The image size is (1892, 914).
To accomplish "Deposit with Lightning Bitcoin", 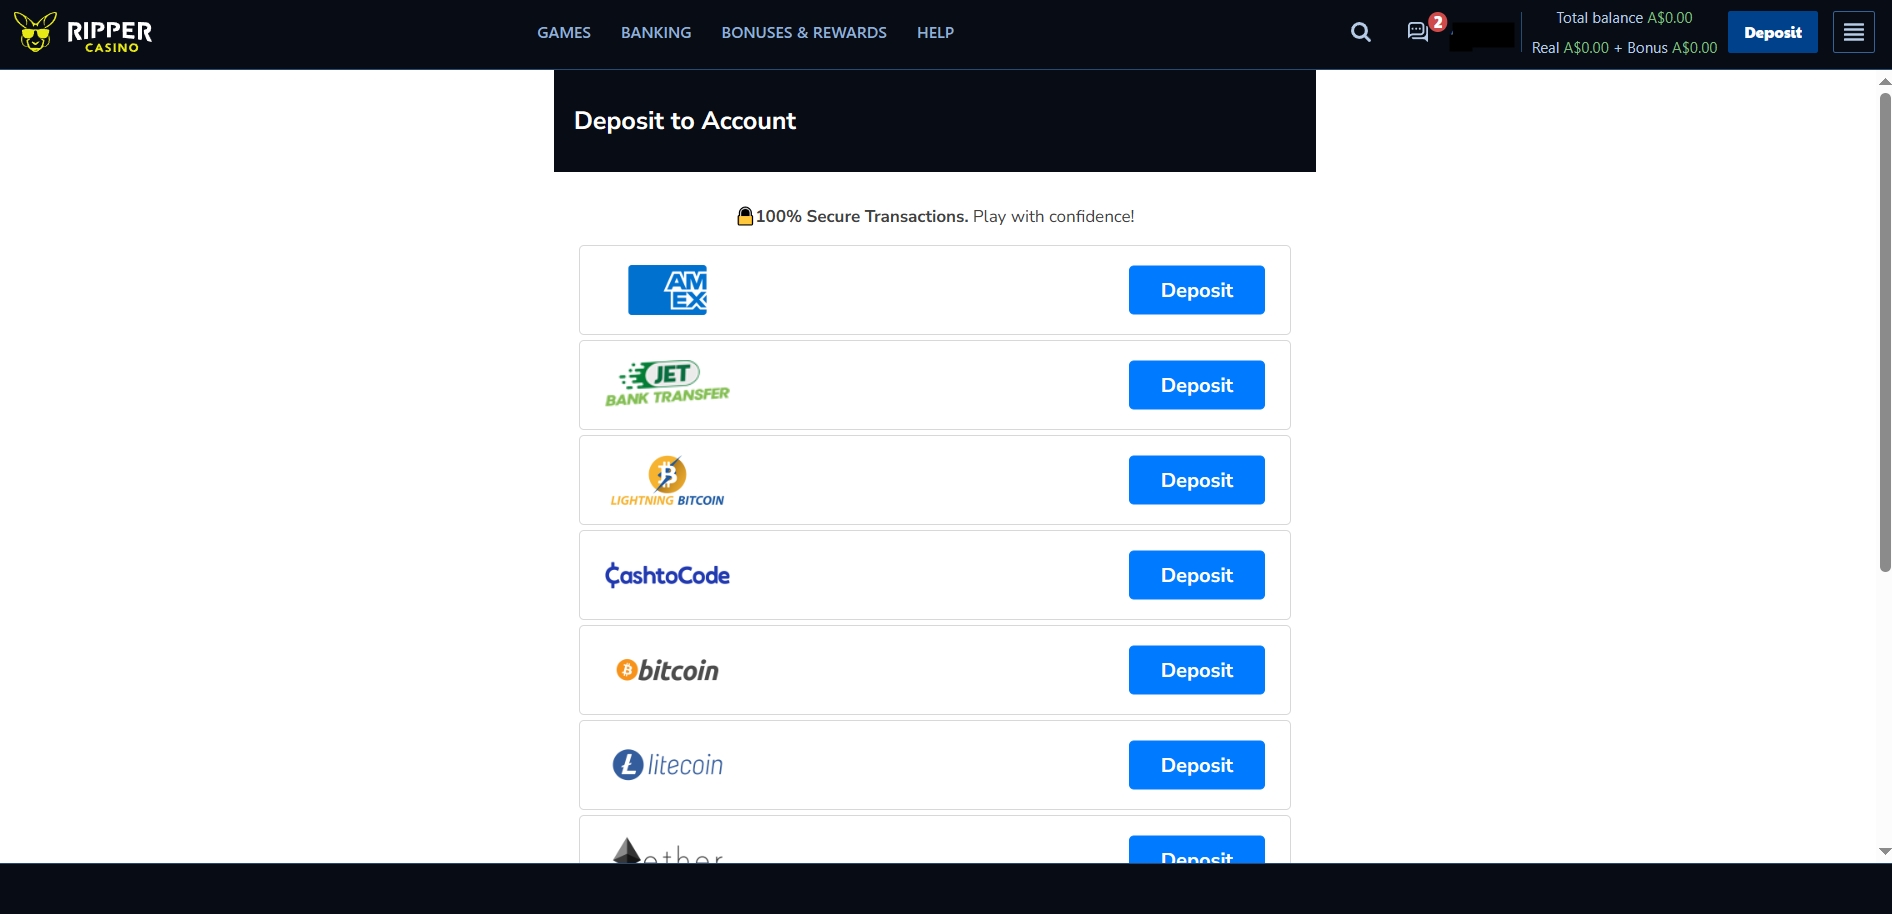I will click(1196, 480).
